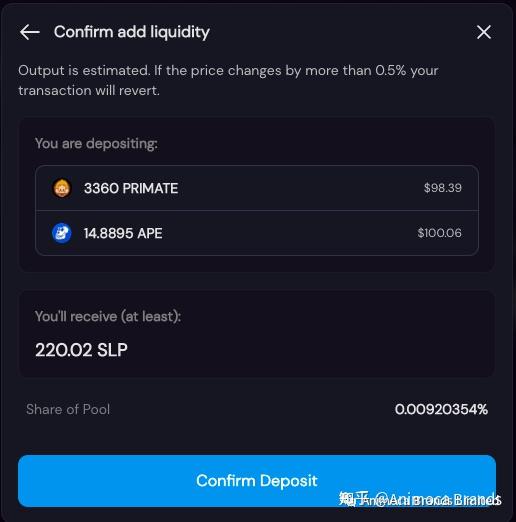Click the 220.02 SLP receive amount
This screenshot has width=516, height=522.
(x=81, y=350)
